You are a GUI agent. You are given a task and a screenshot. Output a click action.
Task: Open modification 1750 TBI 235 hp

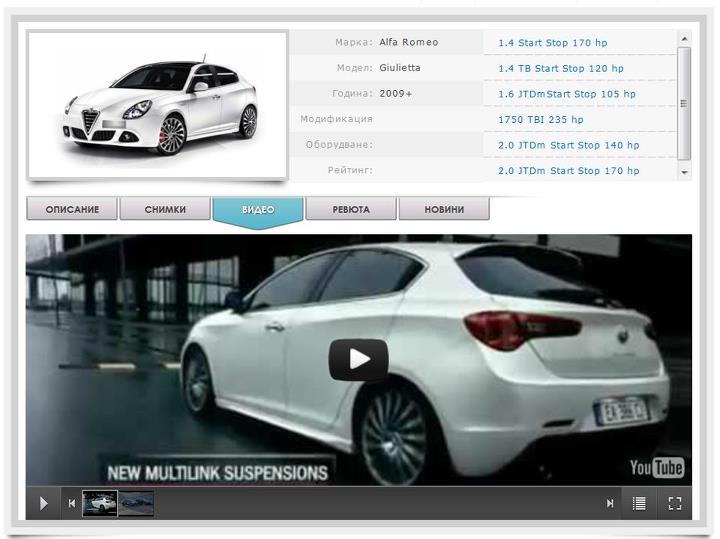[540, 119]
